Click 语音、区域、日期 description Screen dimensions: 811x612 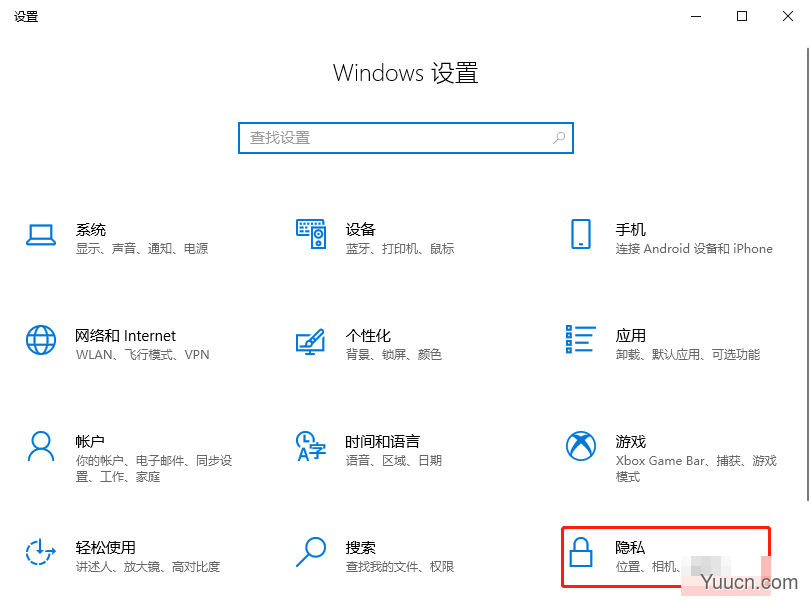coord(394,460)
